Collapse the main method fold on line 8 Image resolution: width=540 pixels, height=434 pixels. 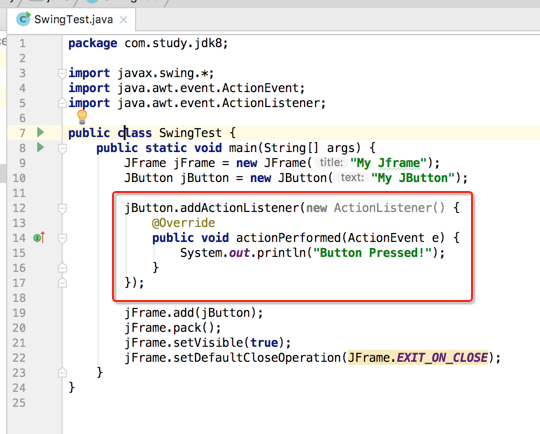point(62,148)
